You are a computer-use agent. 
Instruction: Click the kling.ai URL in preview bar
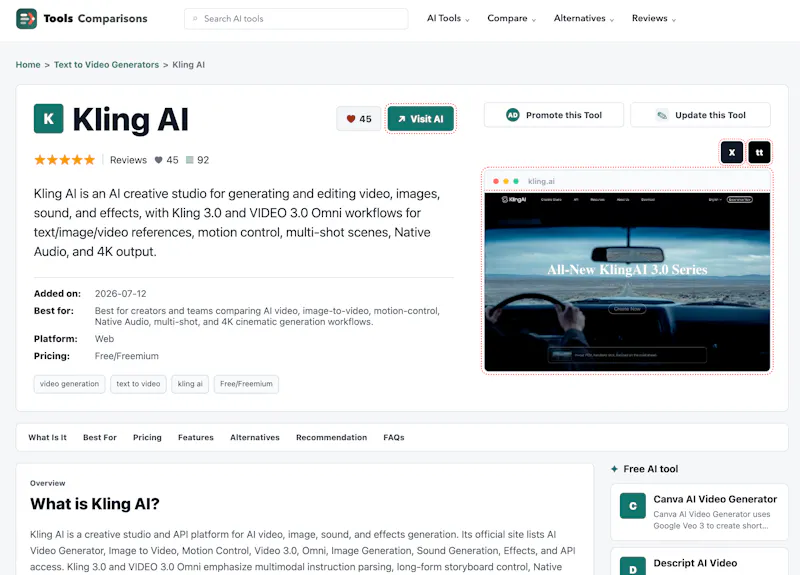tap(541, 181)
